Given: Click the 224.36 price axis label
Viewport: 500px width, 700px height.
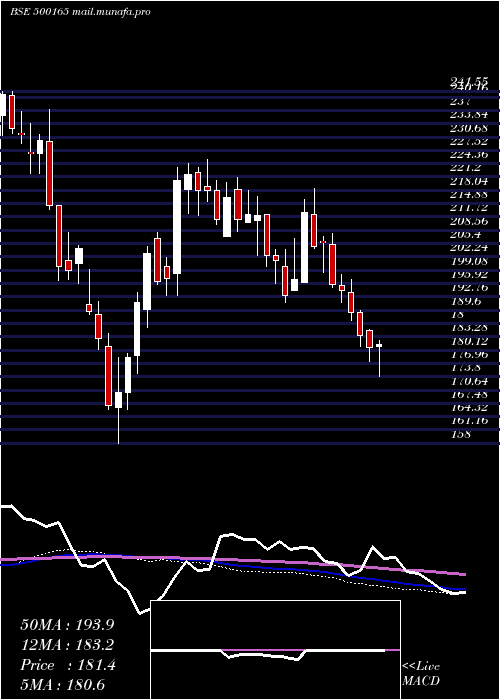Looking at the screenshot, I should (x=468, y=154).
